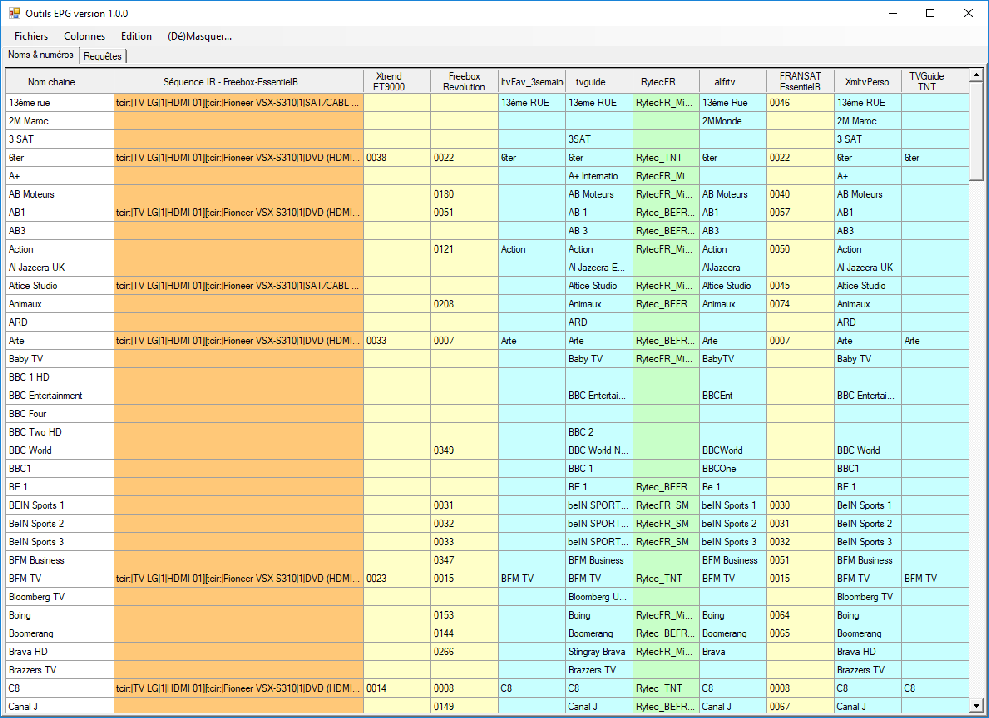Click the TVGuide TNT column header
Screen dimensions: 989x718
[935, 81]
